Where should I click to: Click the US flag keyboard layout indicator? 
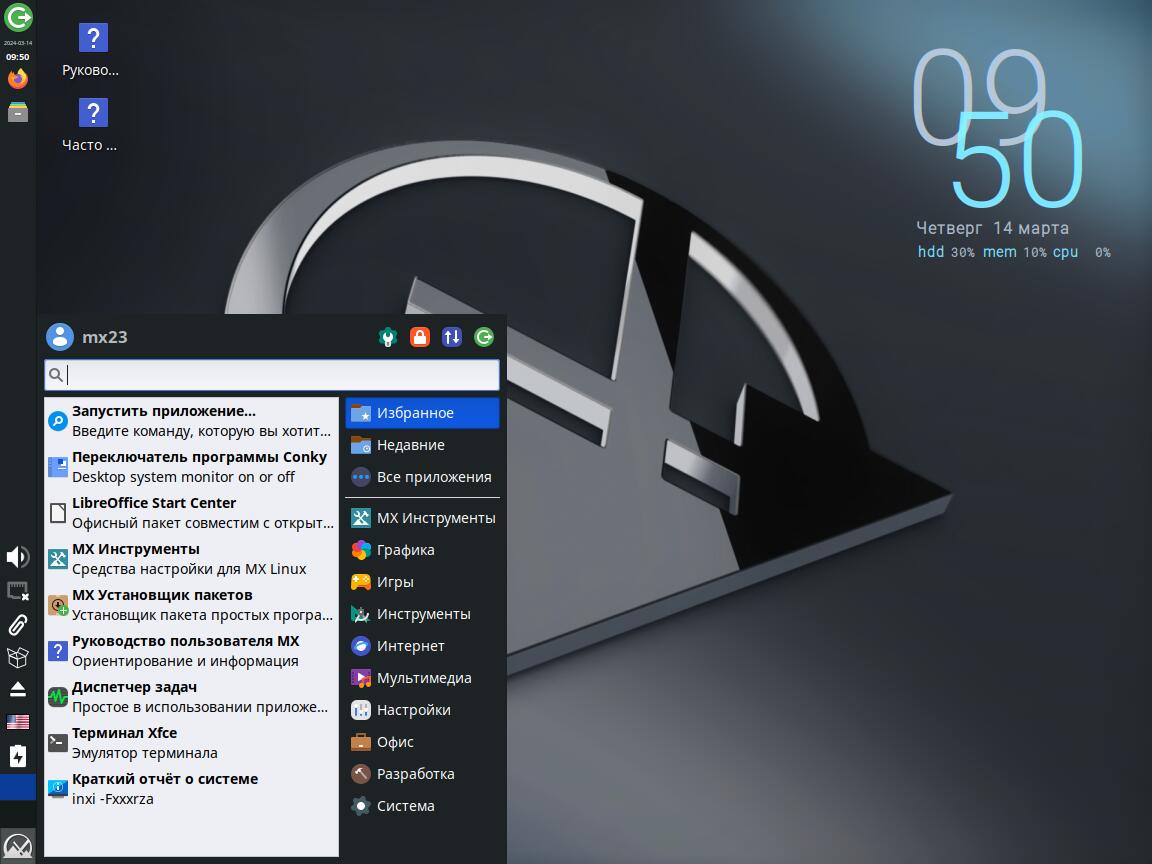[x=18, y=722]
